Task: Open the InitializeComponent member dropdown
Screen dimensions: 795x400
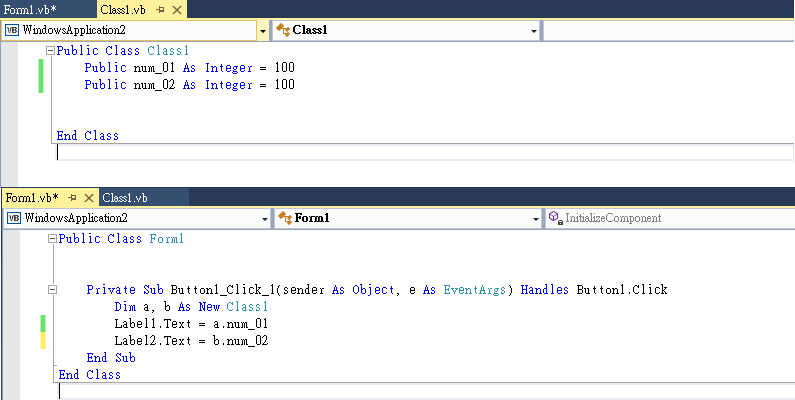Action: click(668, 217)
